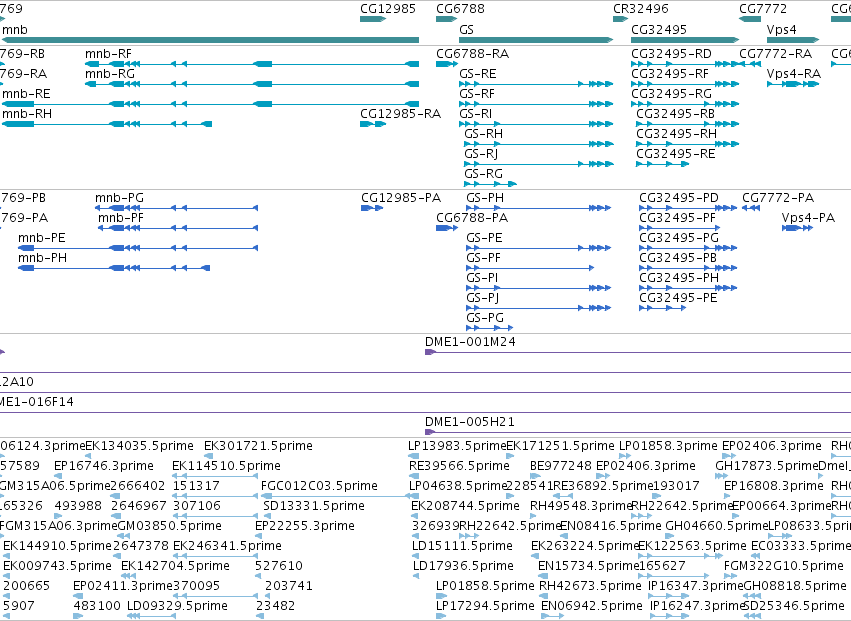Viewport: 851px width, 621px height.
Task: Click the GS gene label above the teal bar
Action: pyautogui.click(x=466, y=30)
